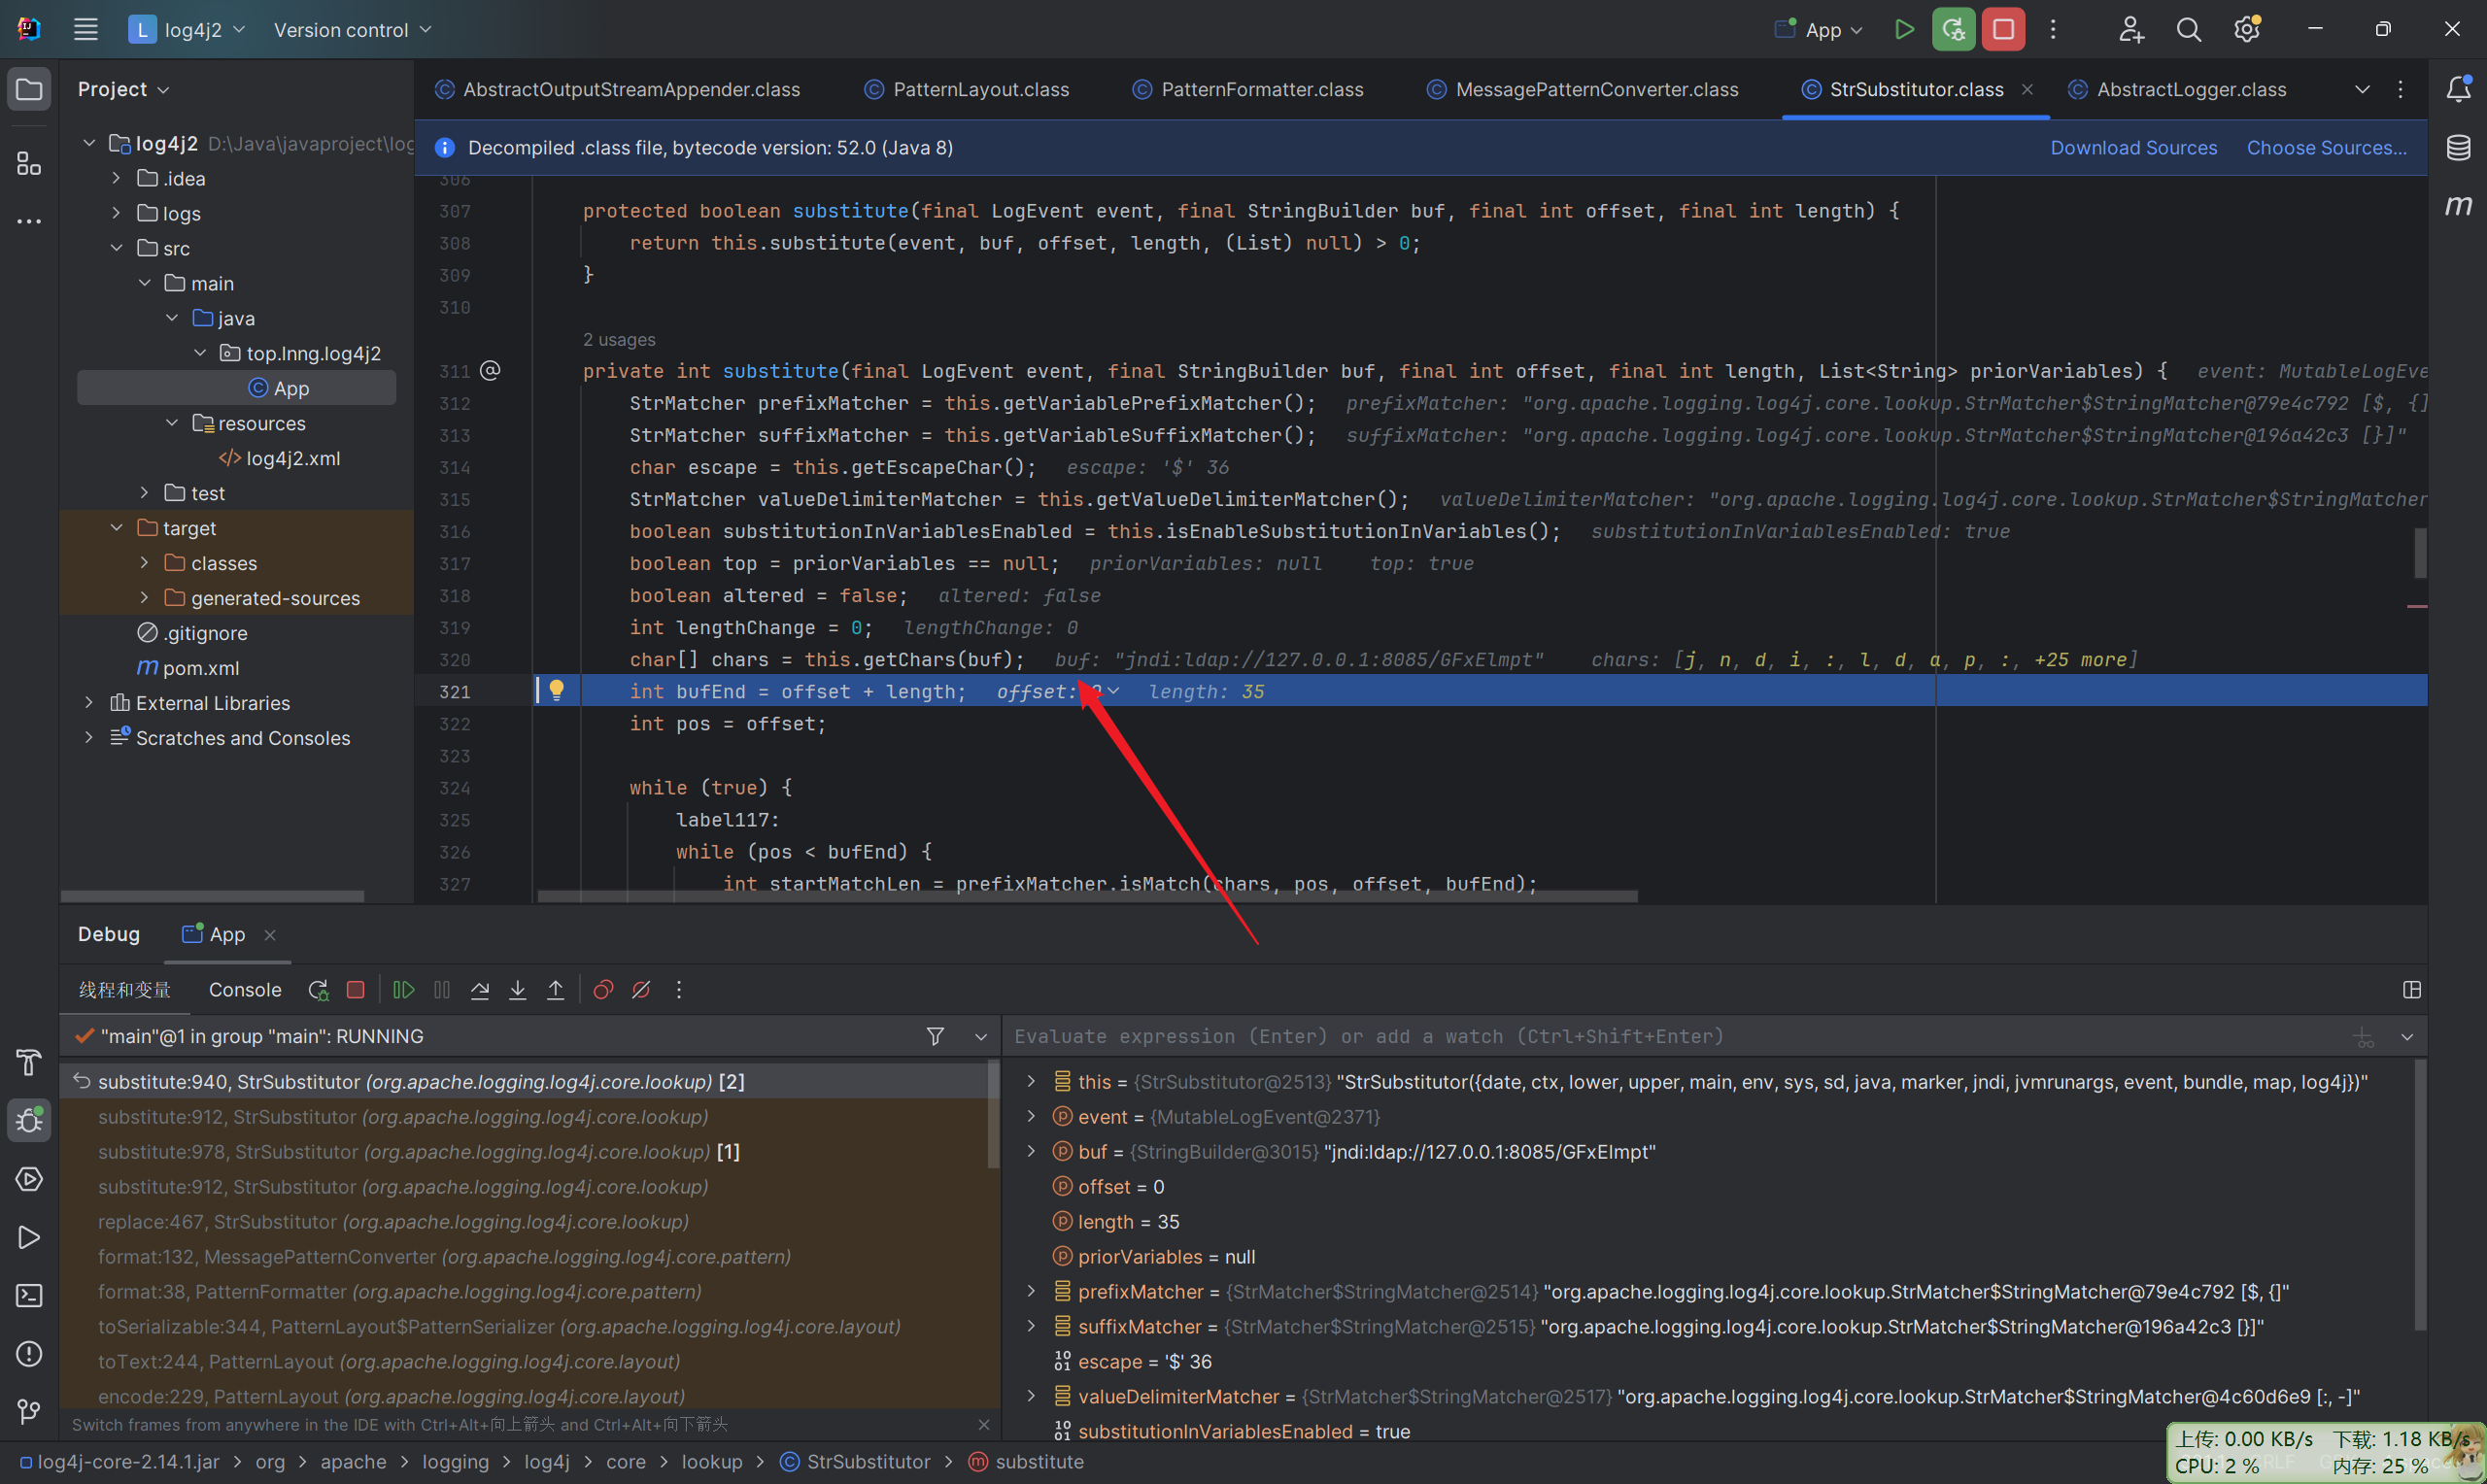Screen dimensions: 2487x1484
Task: Expand External Libraries node
Action: pos(88,703)
